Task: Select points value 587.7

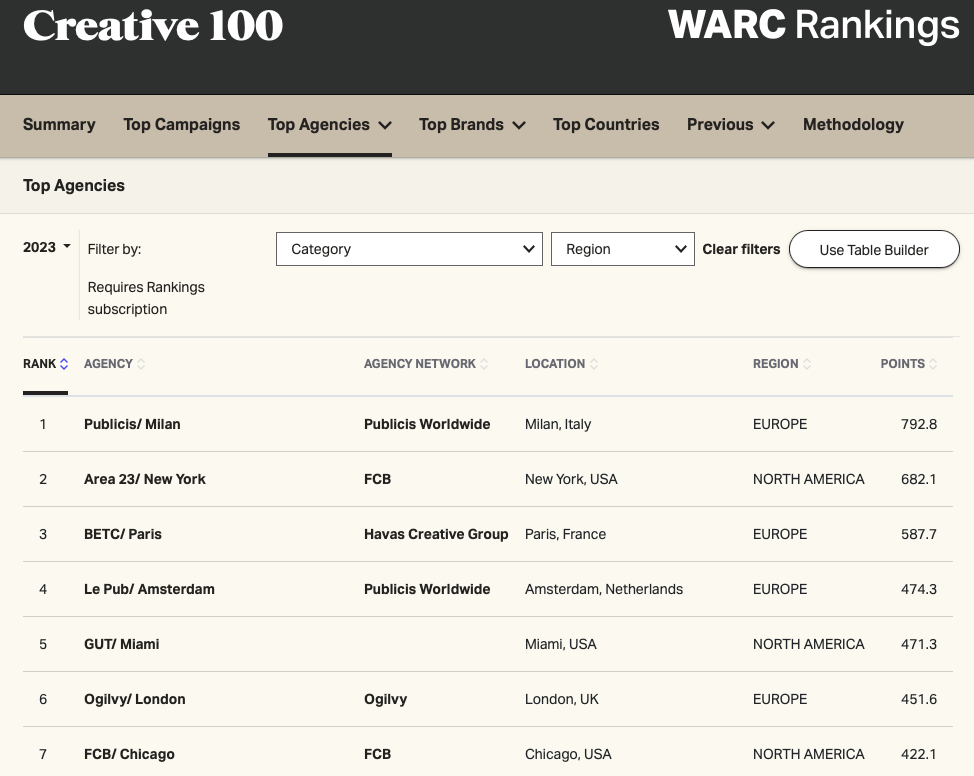Action: pyautogui.click(x=919, y=534)
